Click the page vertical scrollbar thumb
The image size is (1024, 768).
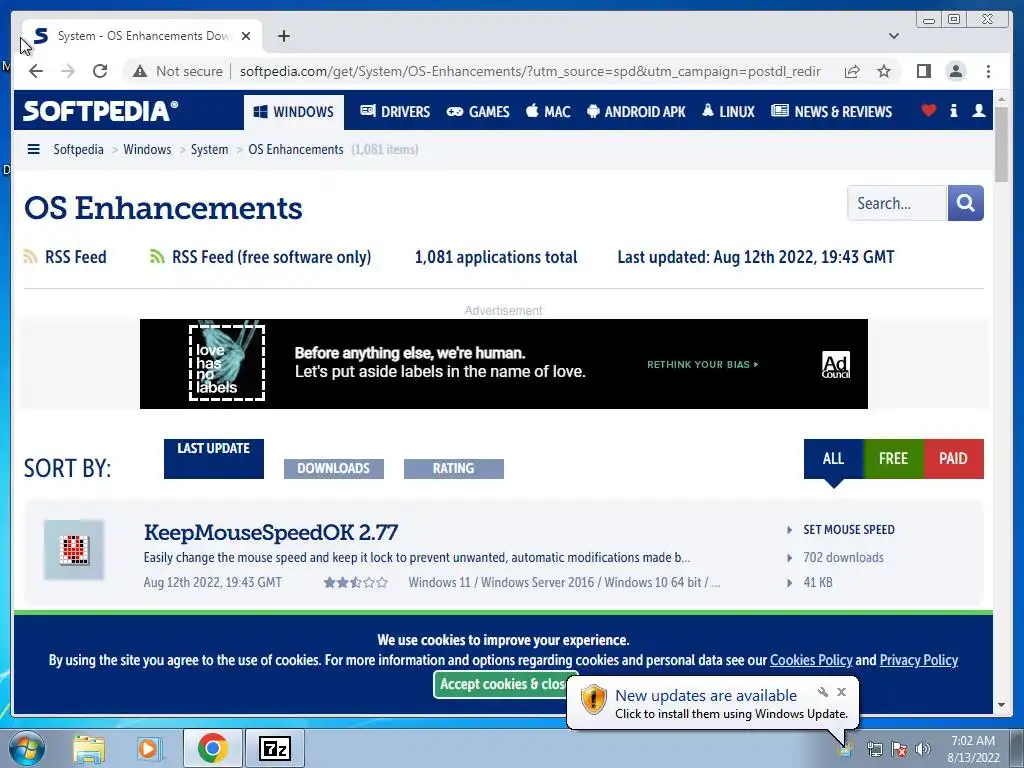[x=1001, y=144]
